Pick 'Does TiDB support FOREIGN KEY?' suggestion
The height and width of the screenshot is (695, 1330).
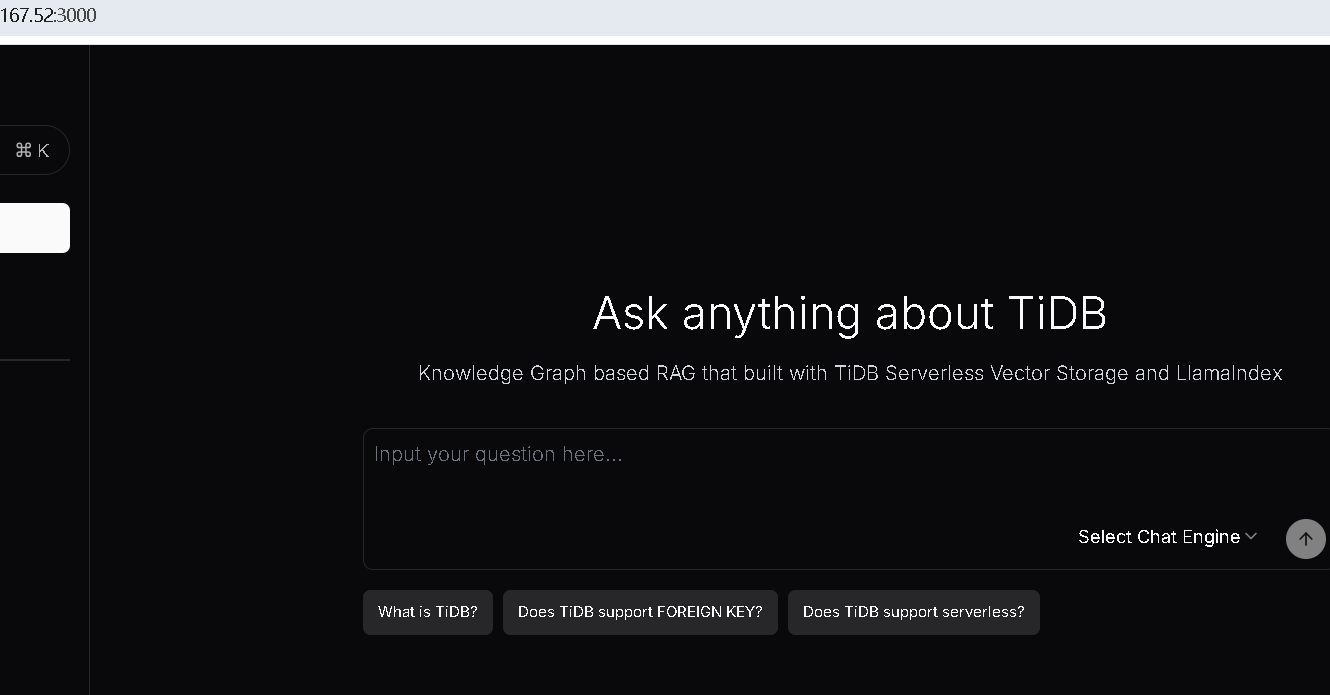(x=640, y=612)
